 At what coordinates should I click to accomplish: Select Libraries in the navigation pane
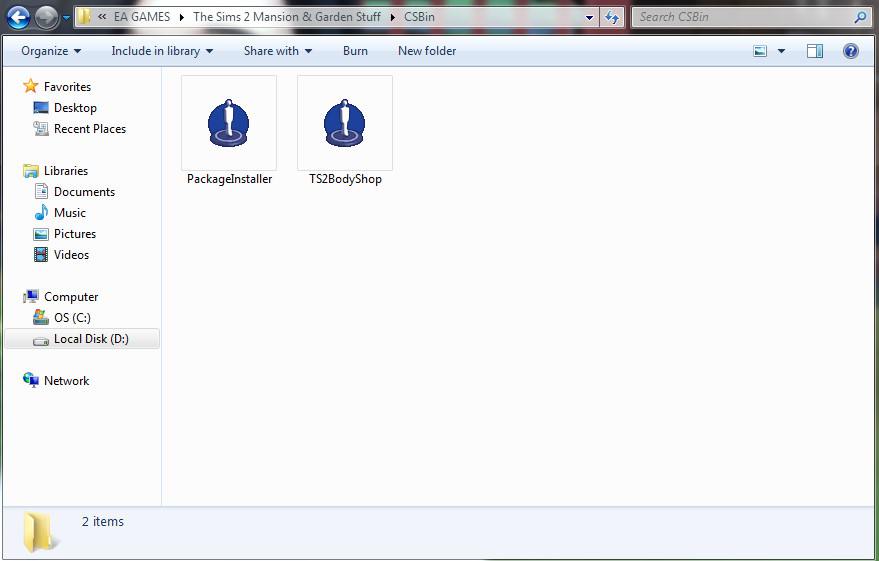[66, 171]
